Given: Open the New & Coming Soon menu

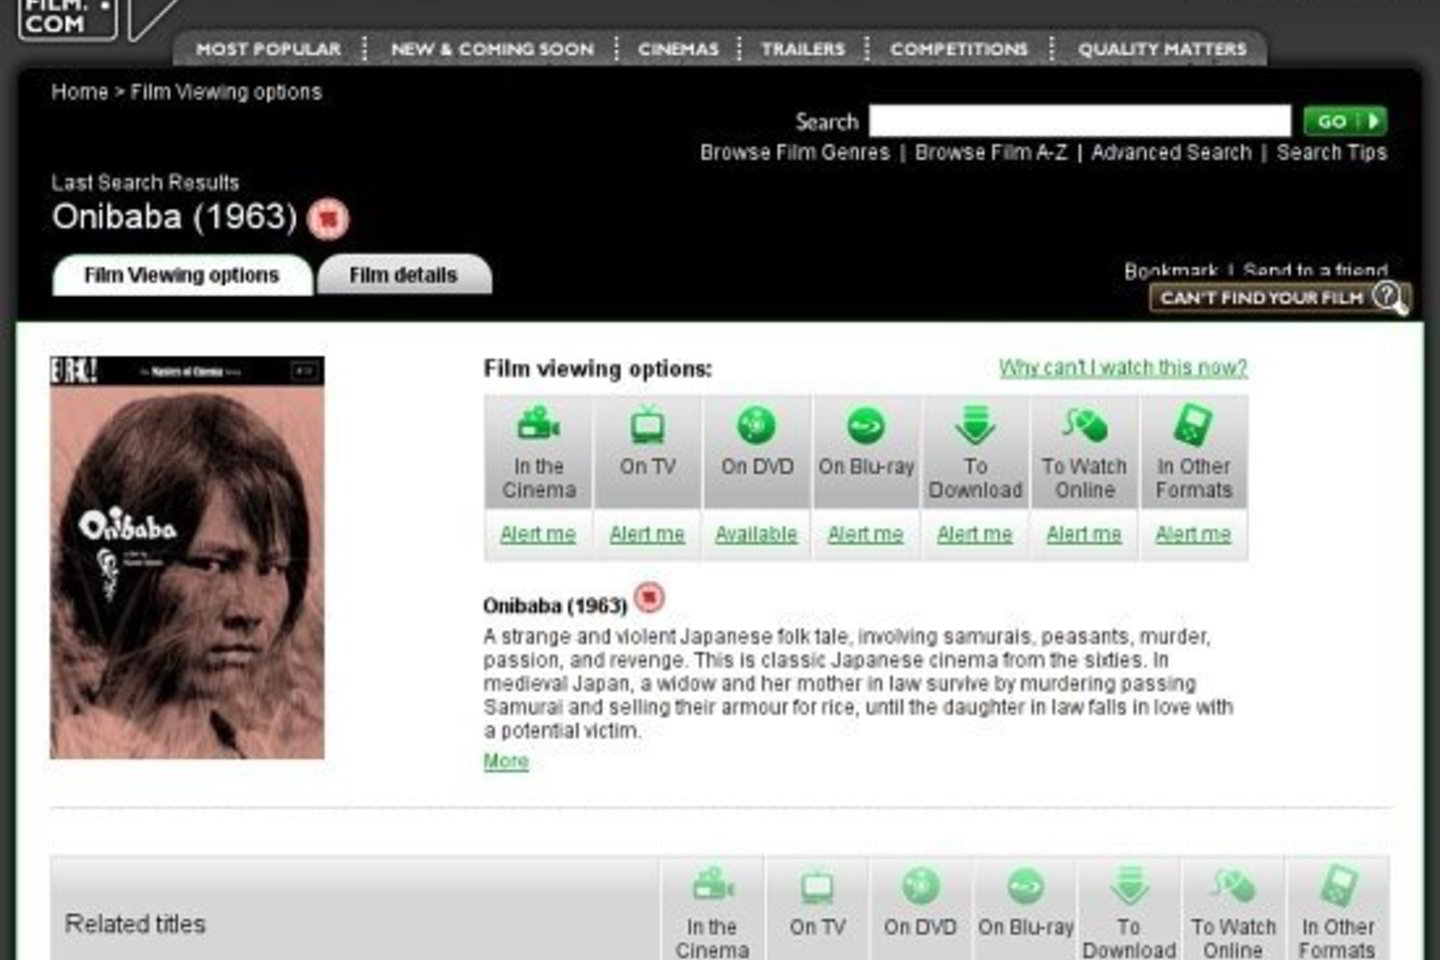Looking at the screenshot, I should coord(492,49).
